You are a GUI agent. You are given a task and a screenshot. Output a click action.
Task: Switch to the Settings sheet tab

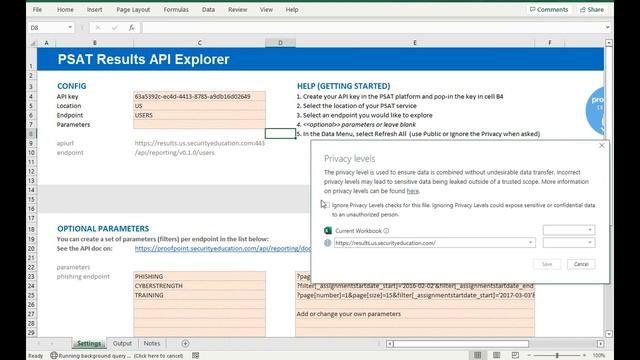pos(89,343)
